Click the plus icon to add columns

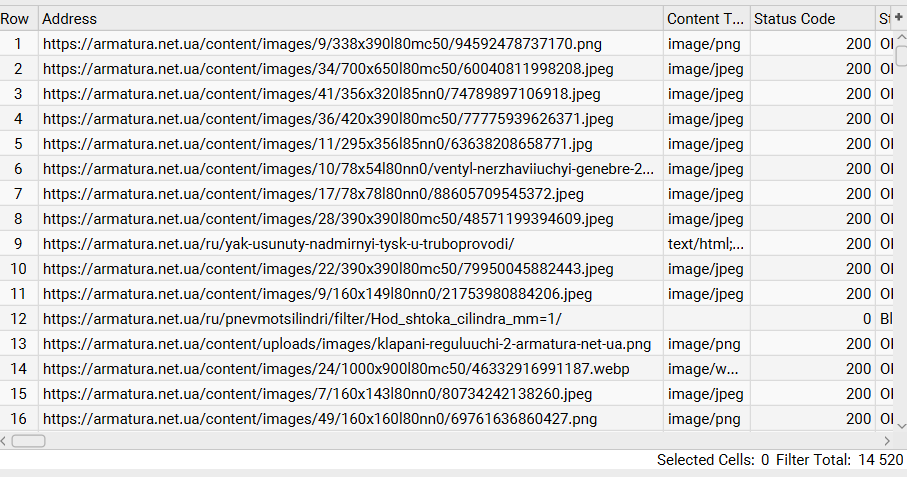pos(898,18)
